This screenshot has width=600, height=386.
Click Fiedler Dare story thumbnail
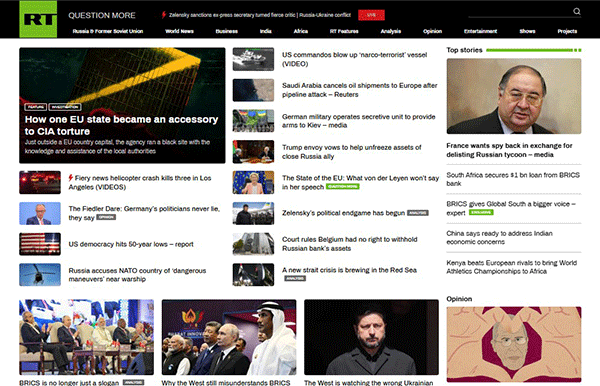40,213
